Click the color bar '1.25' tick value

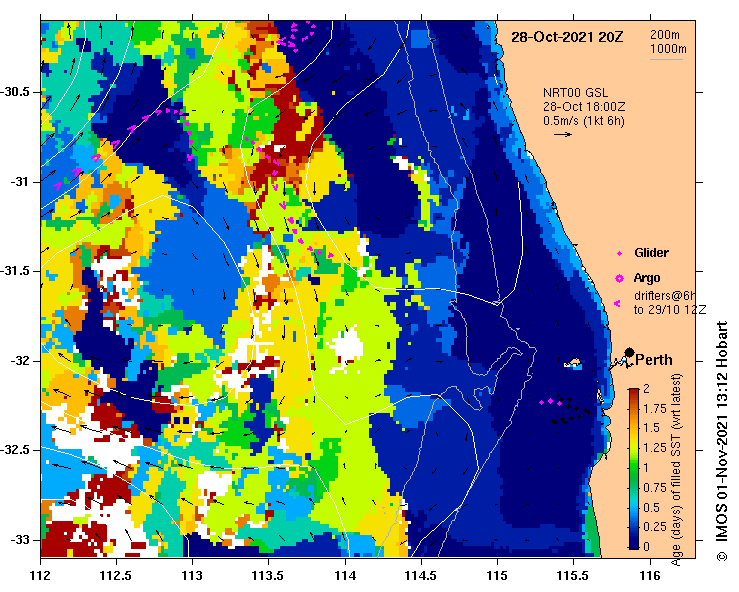coord(655,448)
